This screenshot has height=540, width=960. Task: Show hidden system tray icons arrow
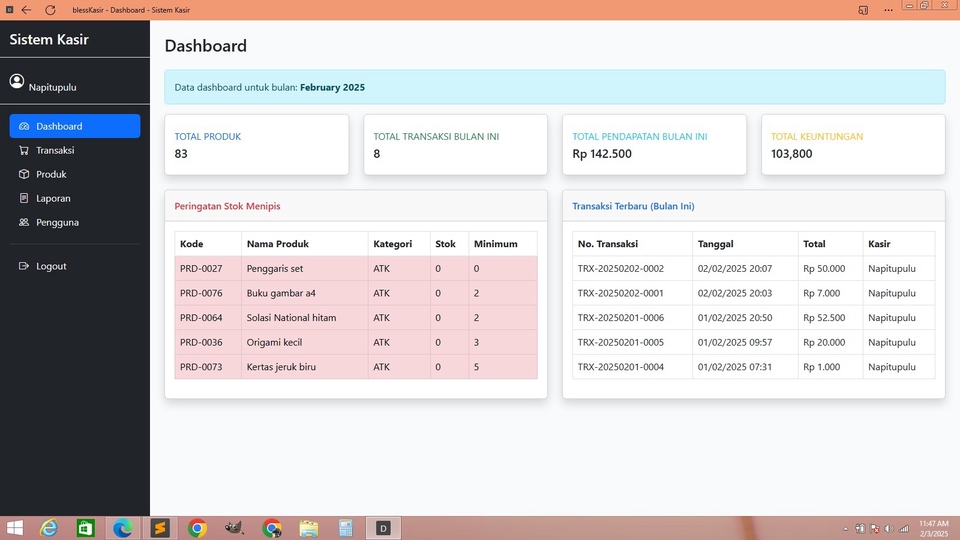[846, 528]
